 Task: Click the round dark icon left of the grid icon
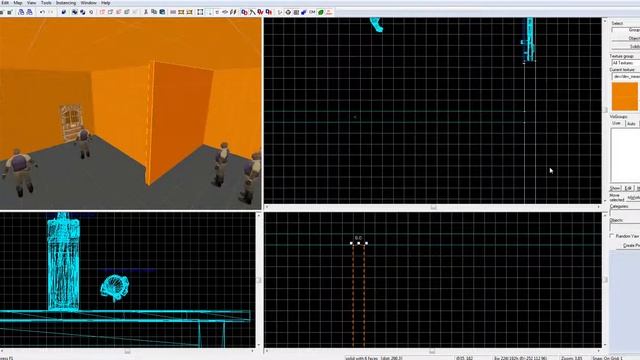coord(288,12)
